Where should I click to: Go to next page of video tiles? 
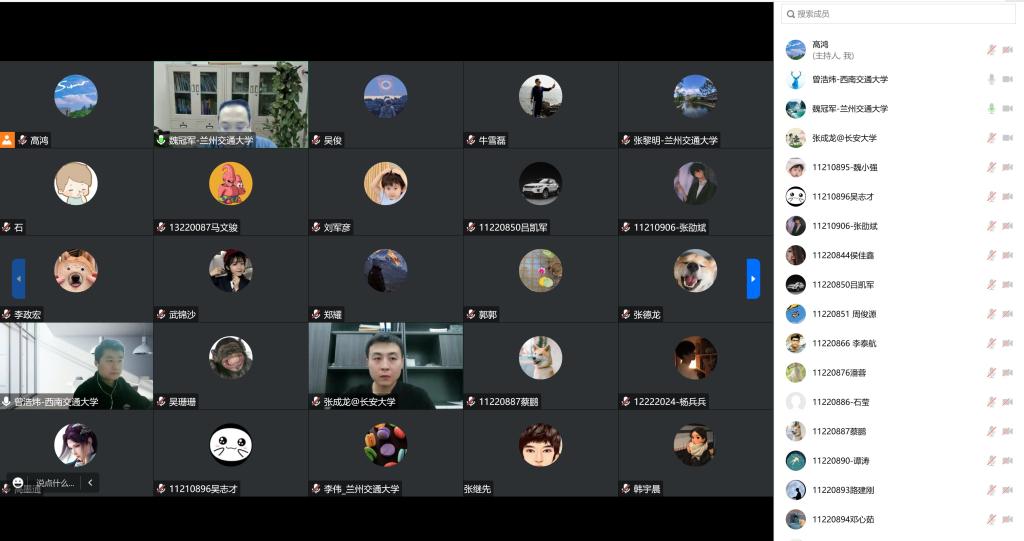753,278
